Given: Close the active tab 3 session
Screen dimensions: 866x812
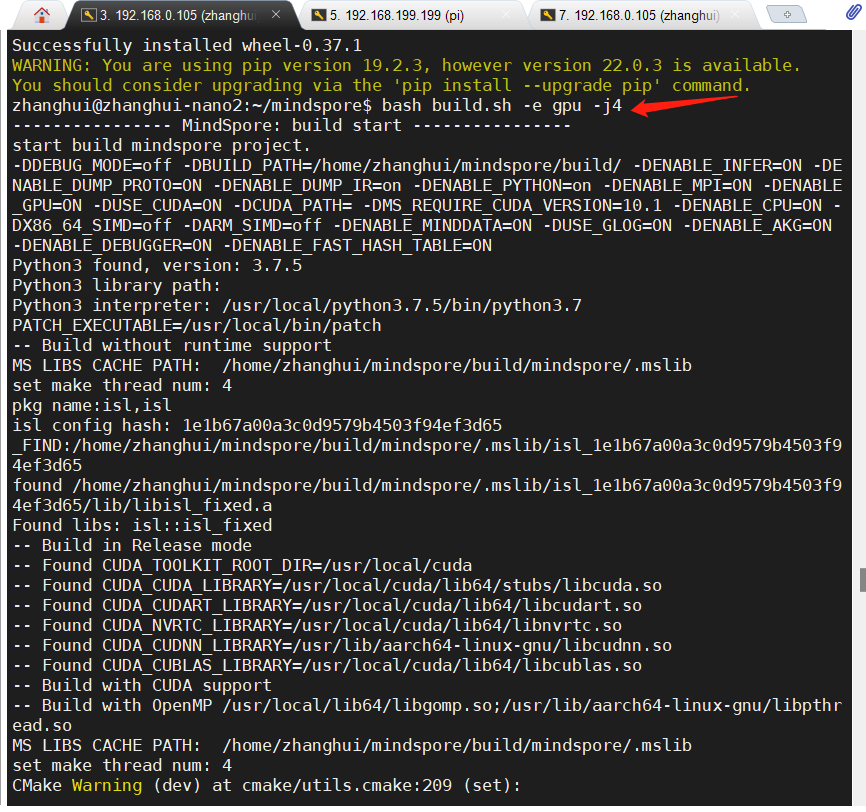Looking at the screenshot, I should [276, 14].
